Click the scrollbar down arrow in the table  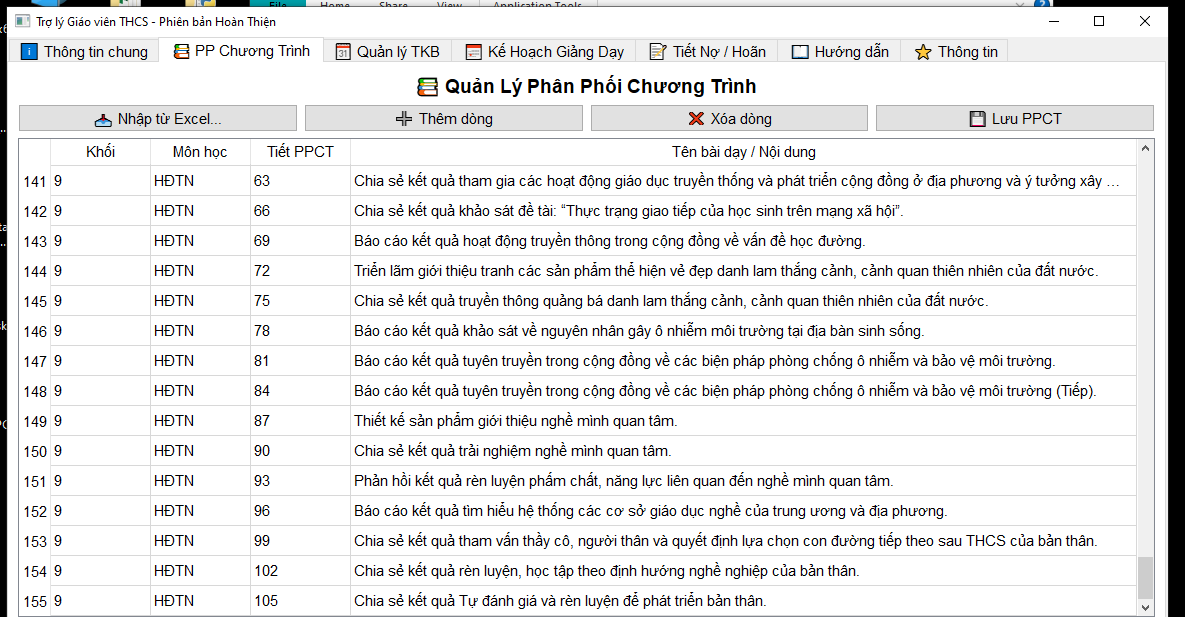(1145, 606)
